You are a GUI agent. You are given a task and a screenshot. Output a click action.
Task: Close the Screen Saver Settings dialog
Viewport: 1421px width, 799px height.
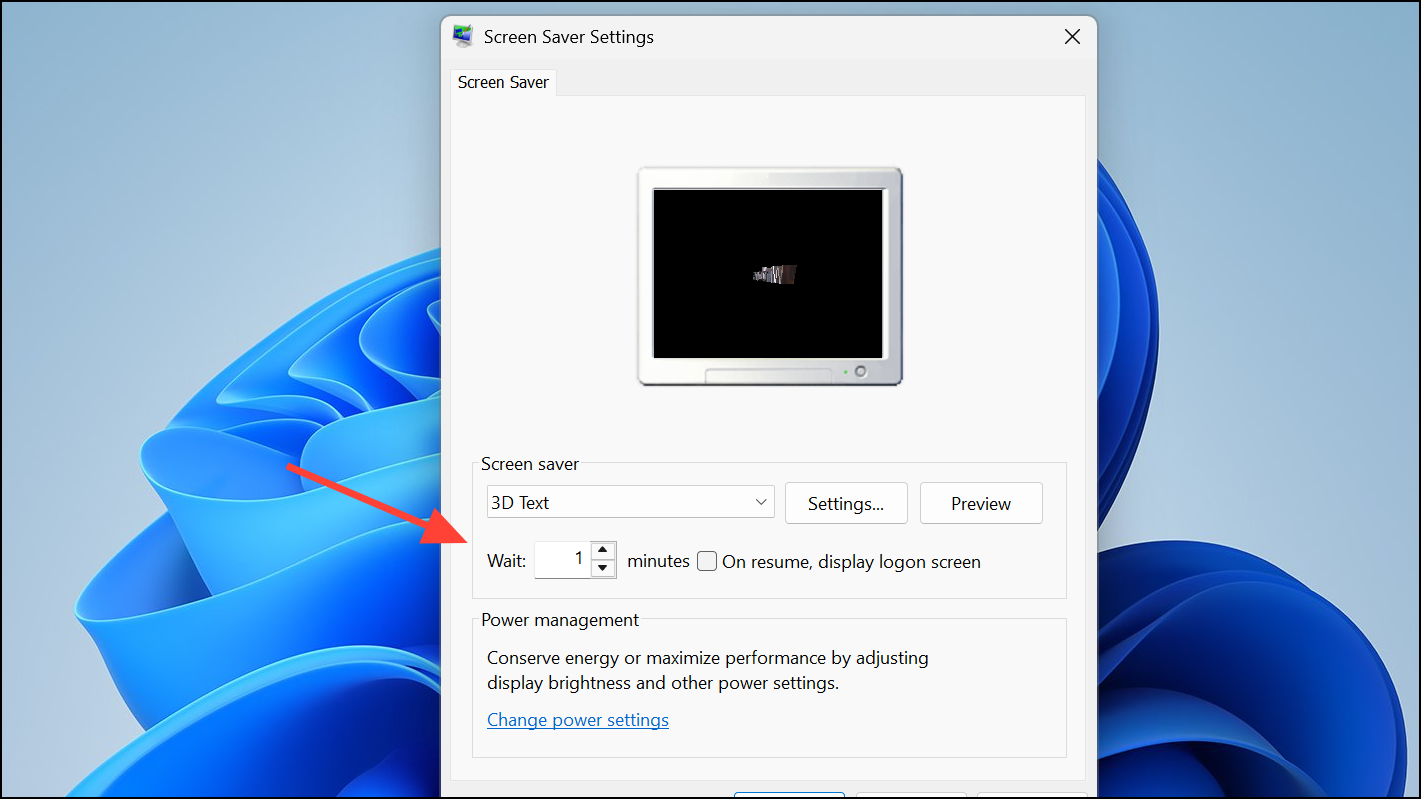pyautogui.click(x=1072, y=37)
